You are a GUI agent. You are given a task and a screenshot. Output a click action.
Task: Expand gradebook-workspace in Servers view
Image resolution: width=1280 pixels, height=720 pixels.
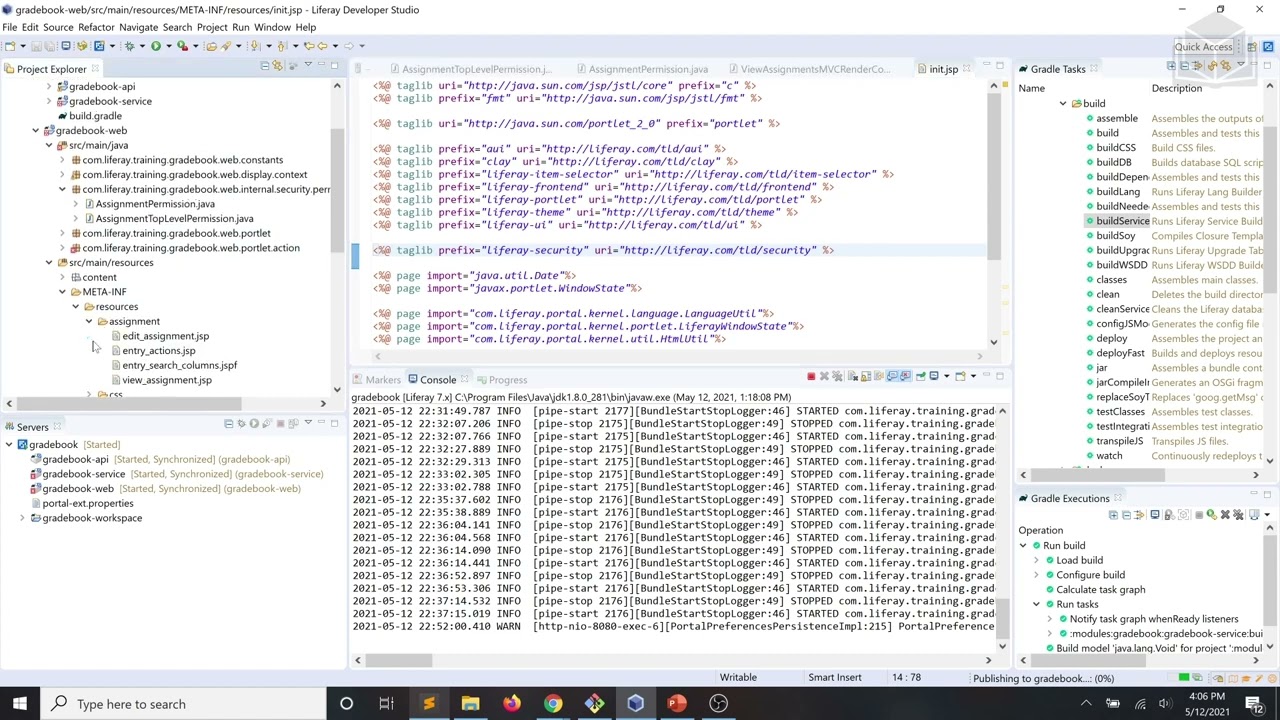[22, 518]
